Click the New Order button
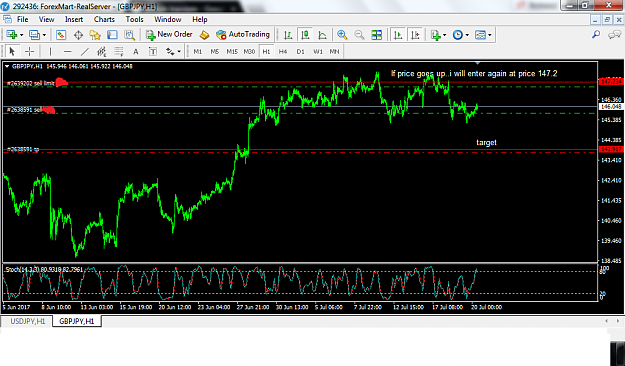 tap(169, 35)
